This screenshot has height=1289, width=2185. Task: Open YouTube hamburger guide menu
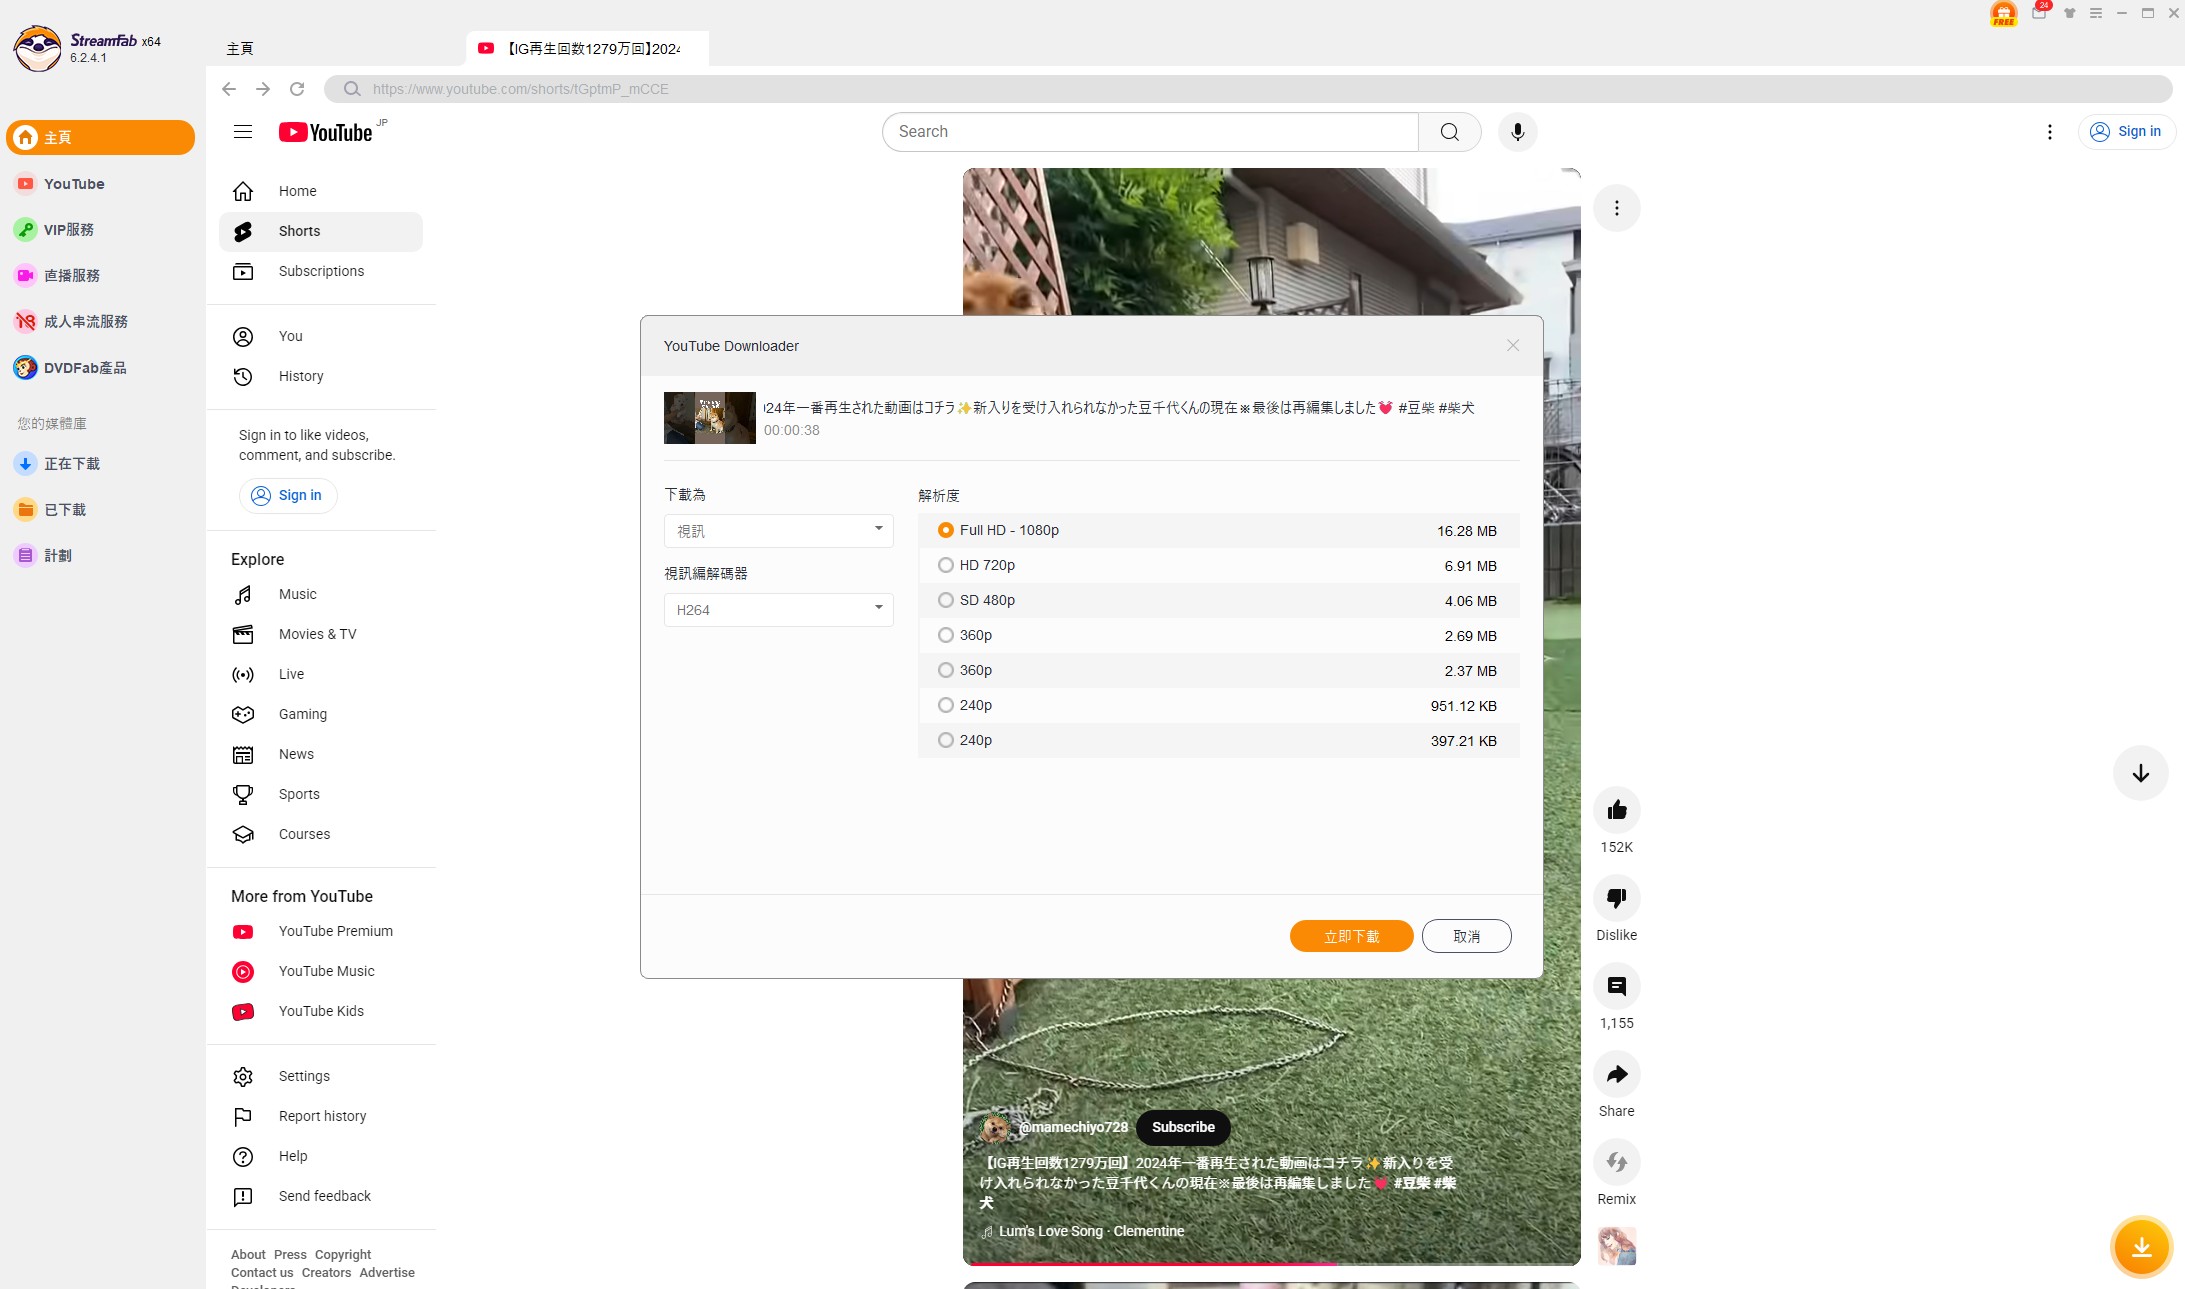point(243,132)
